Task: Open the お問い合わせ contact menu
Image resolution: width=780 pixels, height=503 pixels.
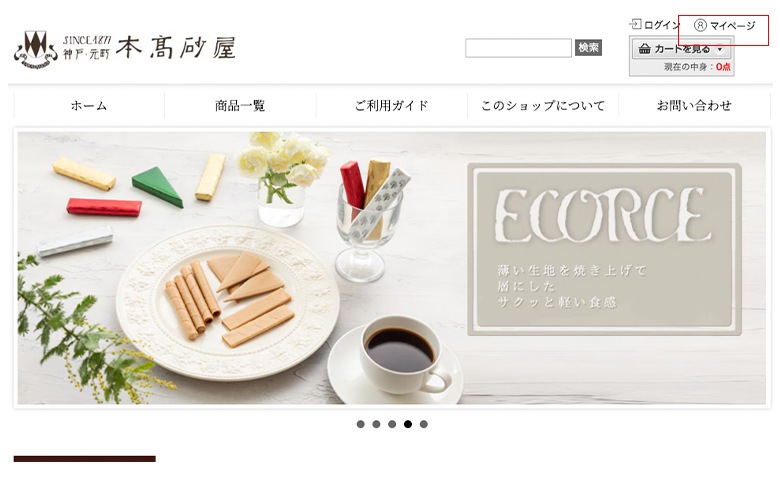Action: pyautogui.click(x=694, y=105)
